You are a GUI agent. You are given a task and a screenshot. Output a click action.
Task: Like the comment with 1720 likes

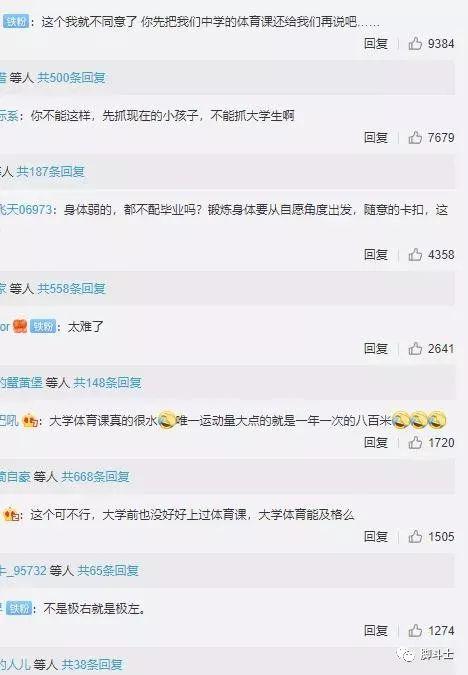click(x=415, y=442)
